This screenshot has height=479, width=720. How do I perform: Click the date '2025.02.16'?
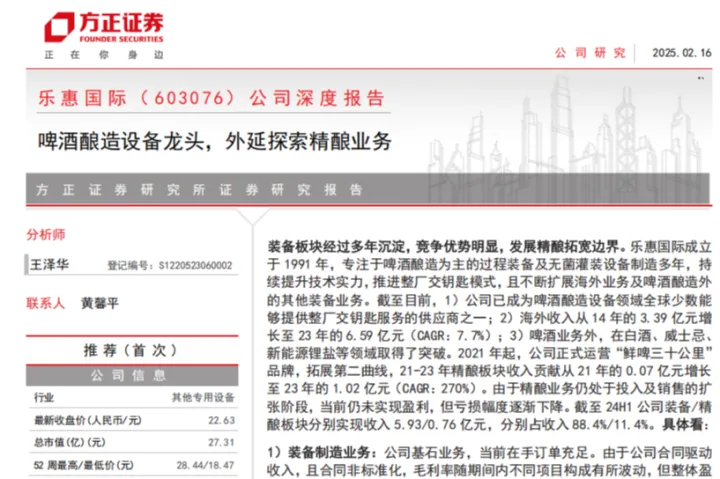pos(682,53)
